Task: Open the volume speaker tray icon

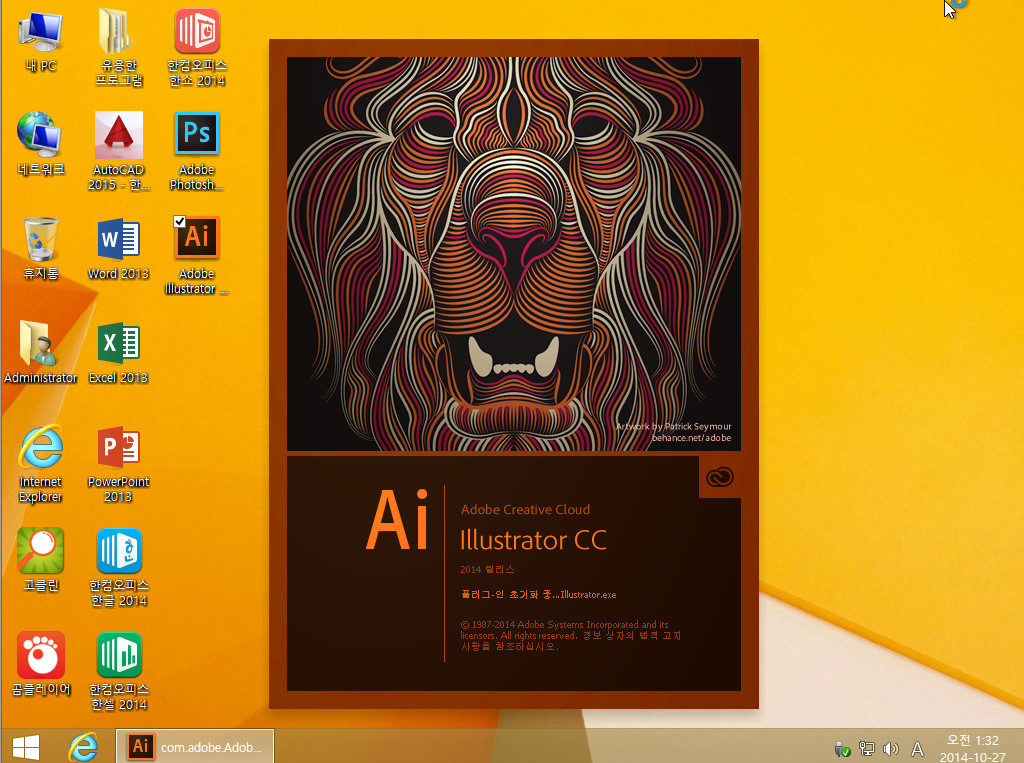Action: click(x=891, y=749)
